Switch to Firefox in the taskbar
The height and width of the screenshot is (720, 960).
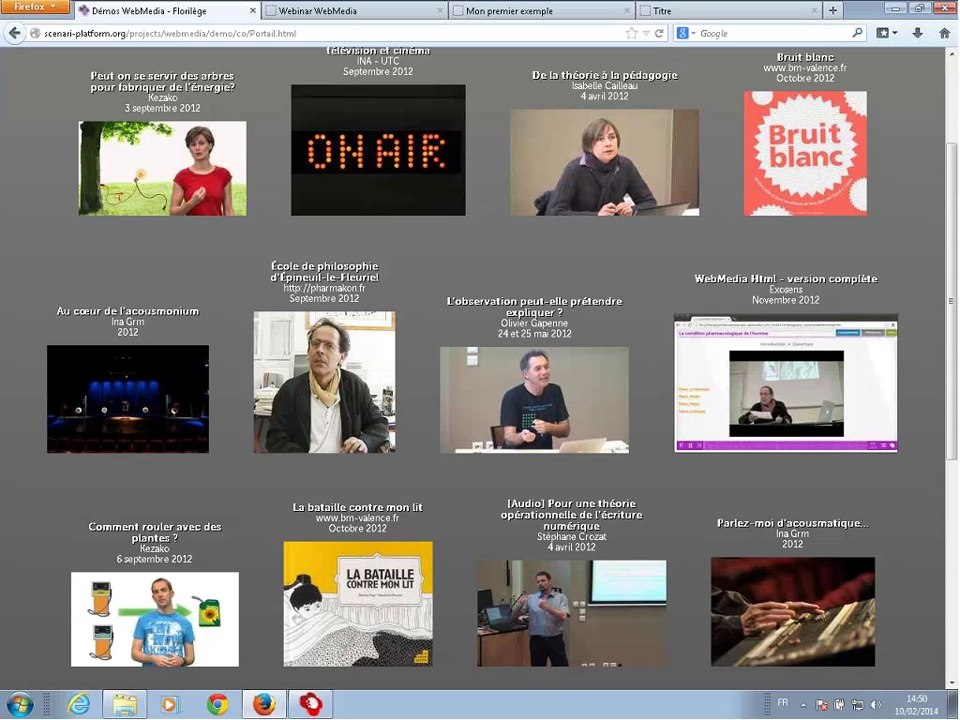pyautogui.click(x=264, y=705)
